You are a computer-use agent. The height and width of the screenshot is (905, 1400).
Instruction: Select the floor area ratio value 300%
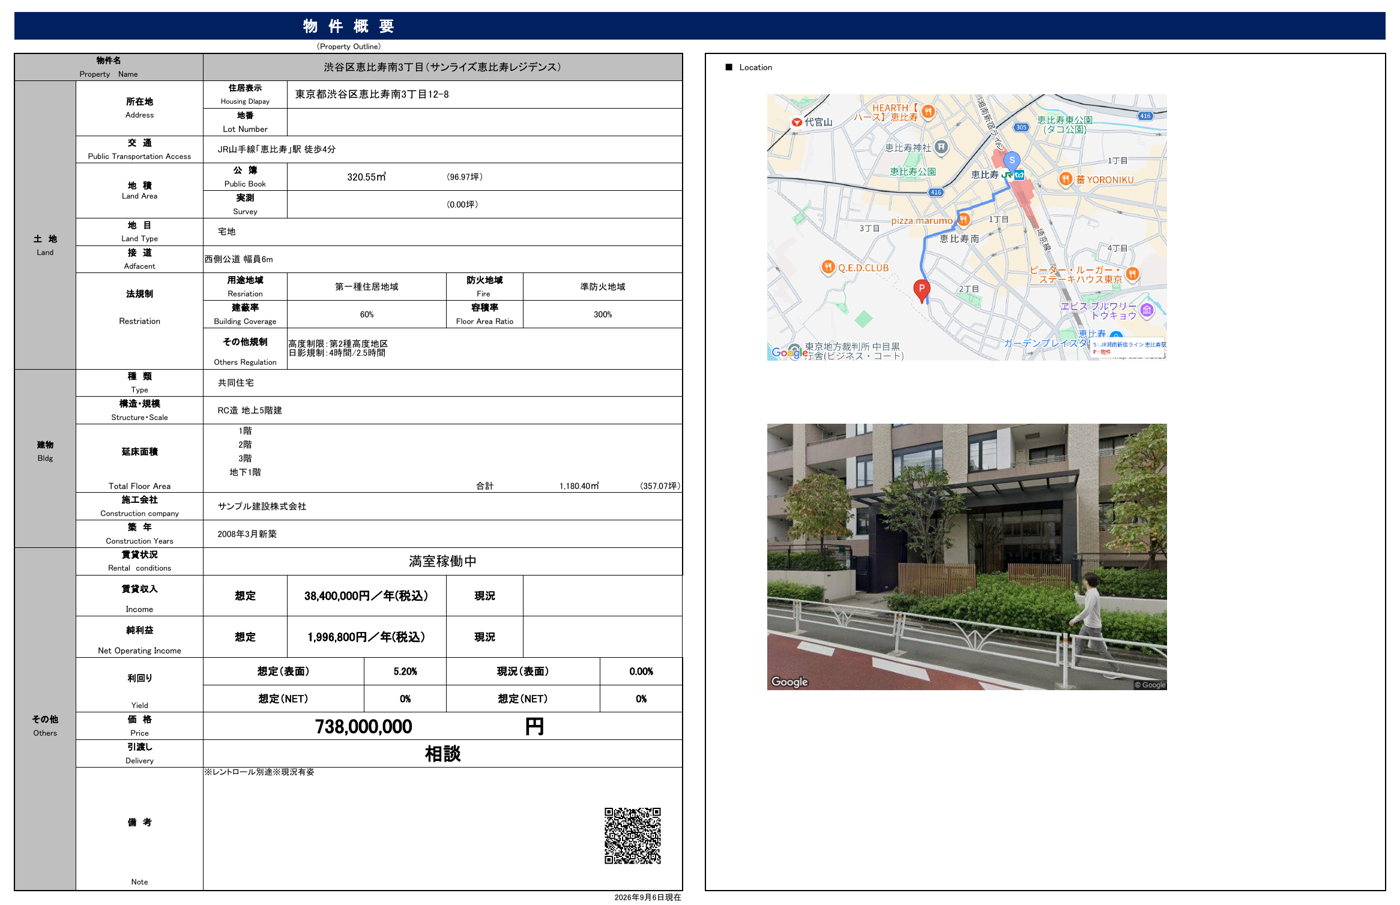(602, 314)
